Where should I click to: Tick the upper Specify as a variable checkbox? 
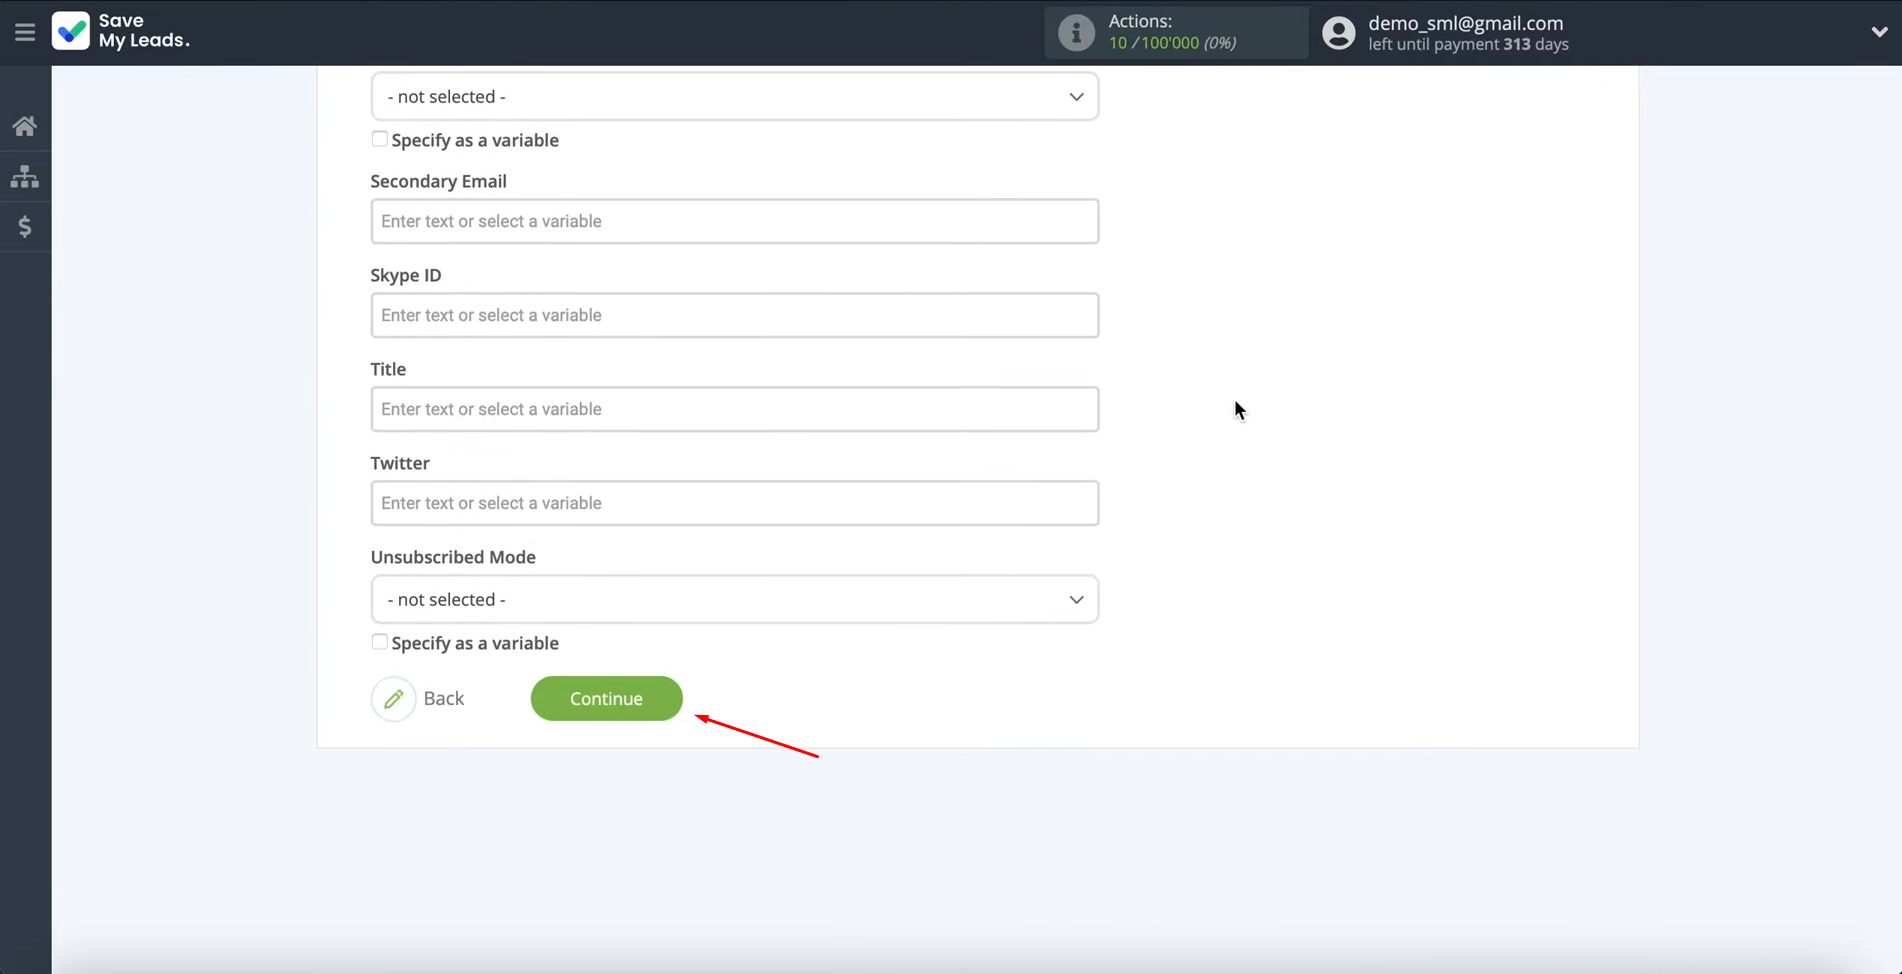[380, 139]
